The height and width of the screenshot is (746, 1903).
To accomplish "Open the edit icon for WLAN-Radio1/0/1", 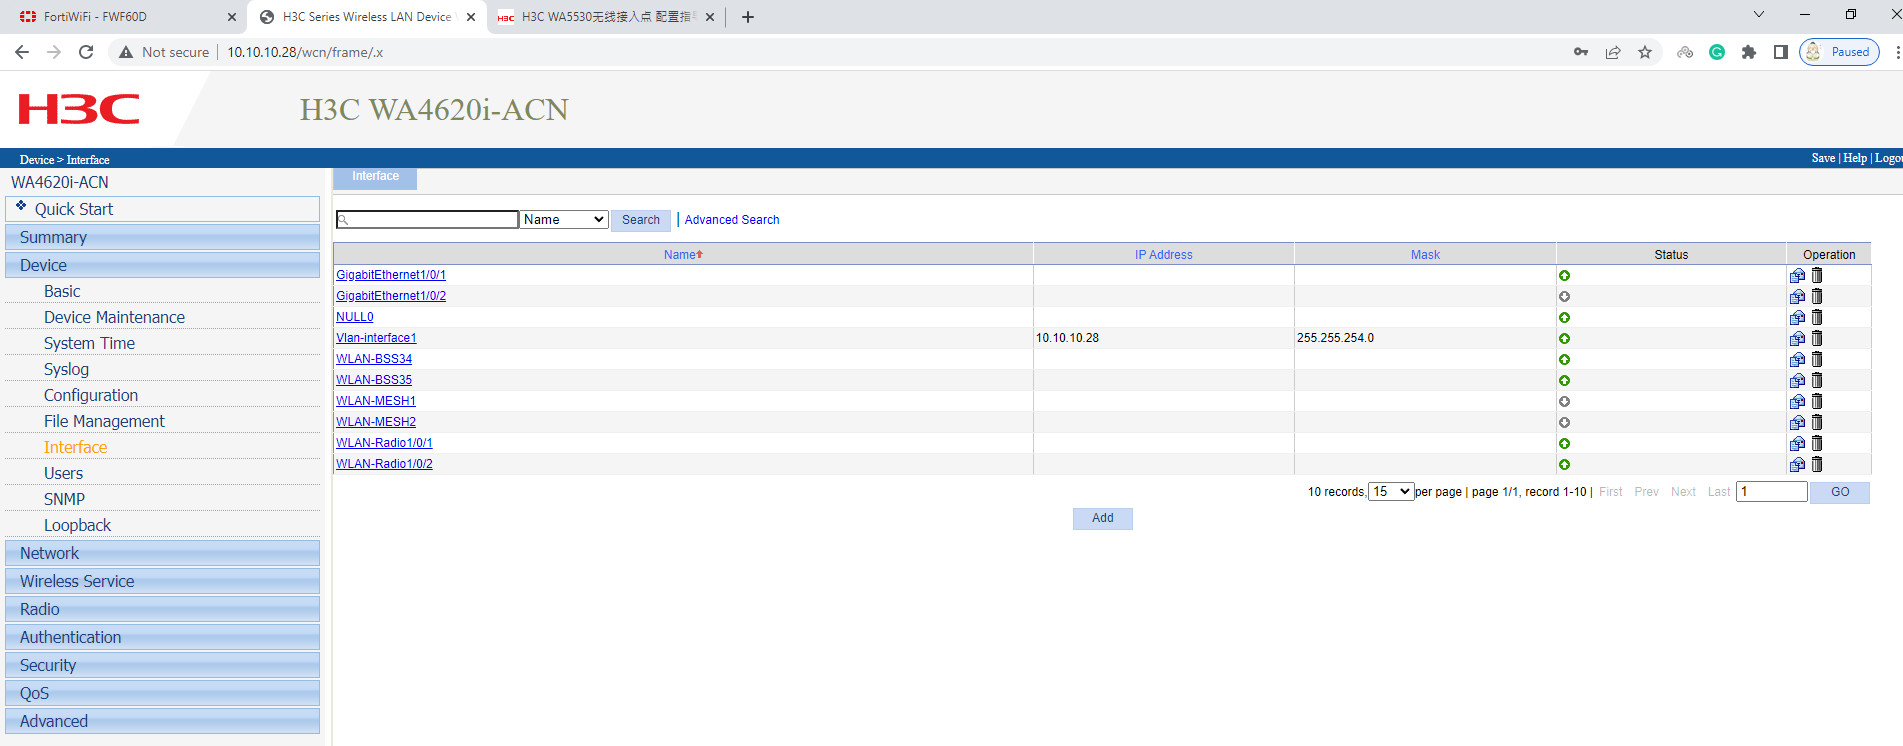I will [1797, 443].
